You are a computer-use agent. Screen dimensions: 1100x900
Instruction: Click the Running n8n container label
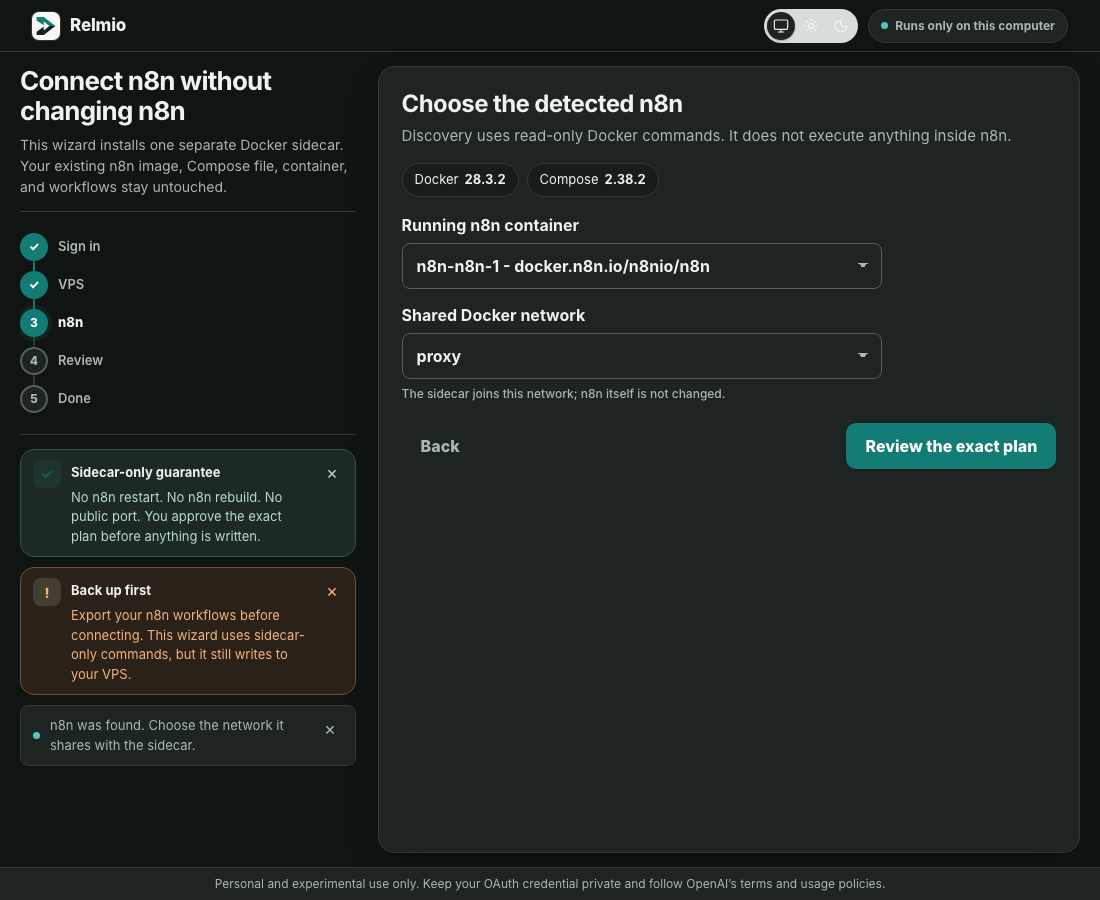coord(490,225)
